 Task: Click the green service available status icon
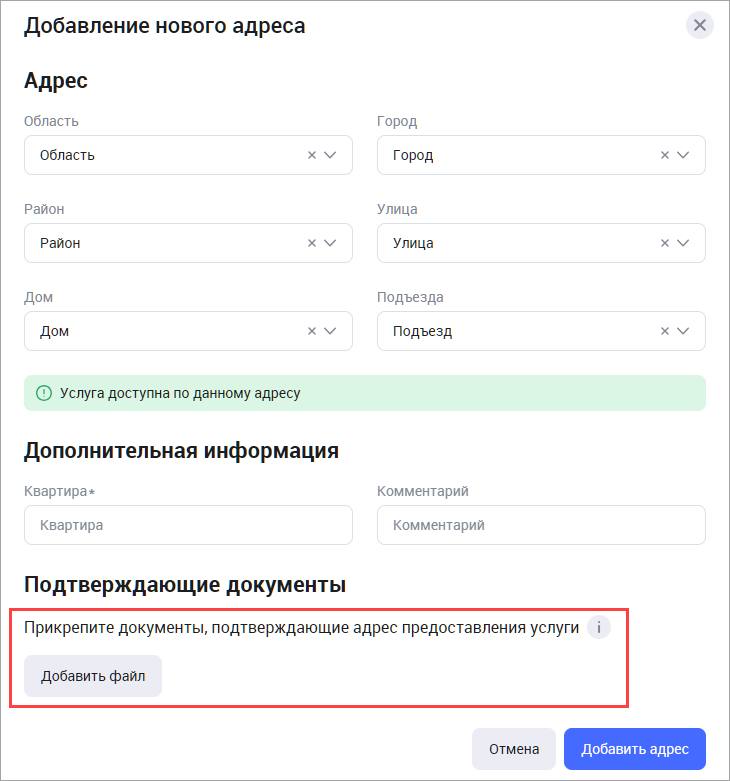tap(43, 393)
